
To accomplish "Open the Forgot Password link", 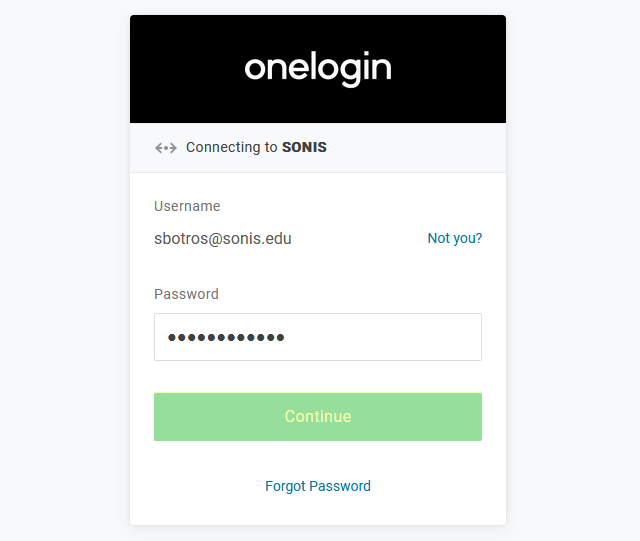I will click(x=317, y=486).
